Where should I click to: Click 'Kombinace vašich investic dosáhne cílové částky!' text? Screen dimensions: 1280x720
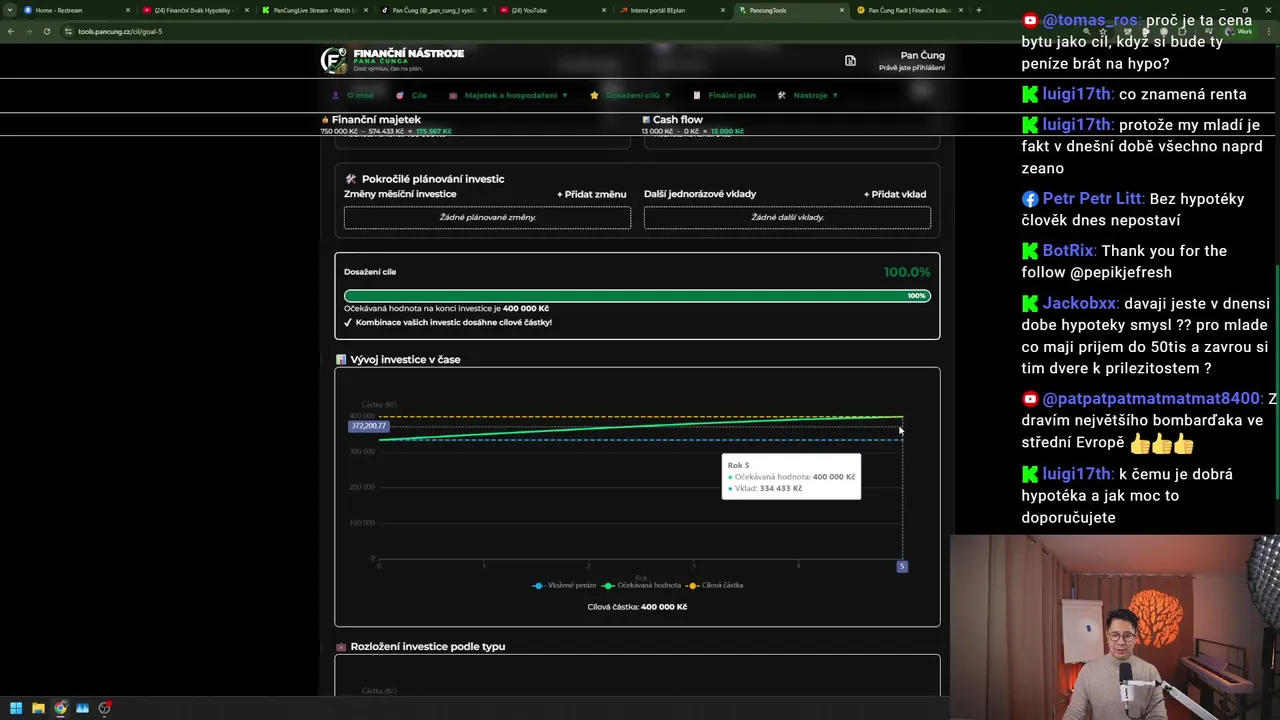tap(454, 322)
